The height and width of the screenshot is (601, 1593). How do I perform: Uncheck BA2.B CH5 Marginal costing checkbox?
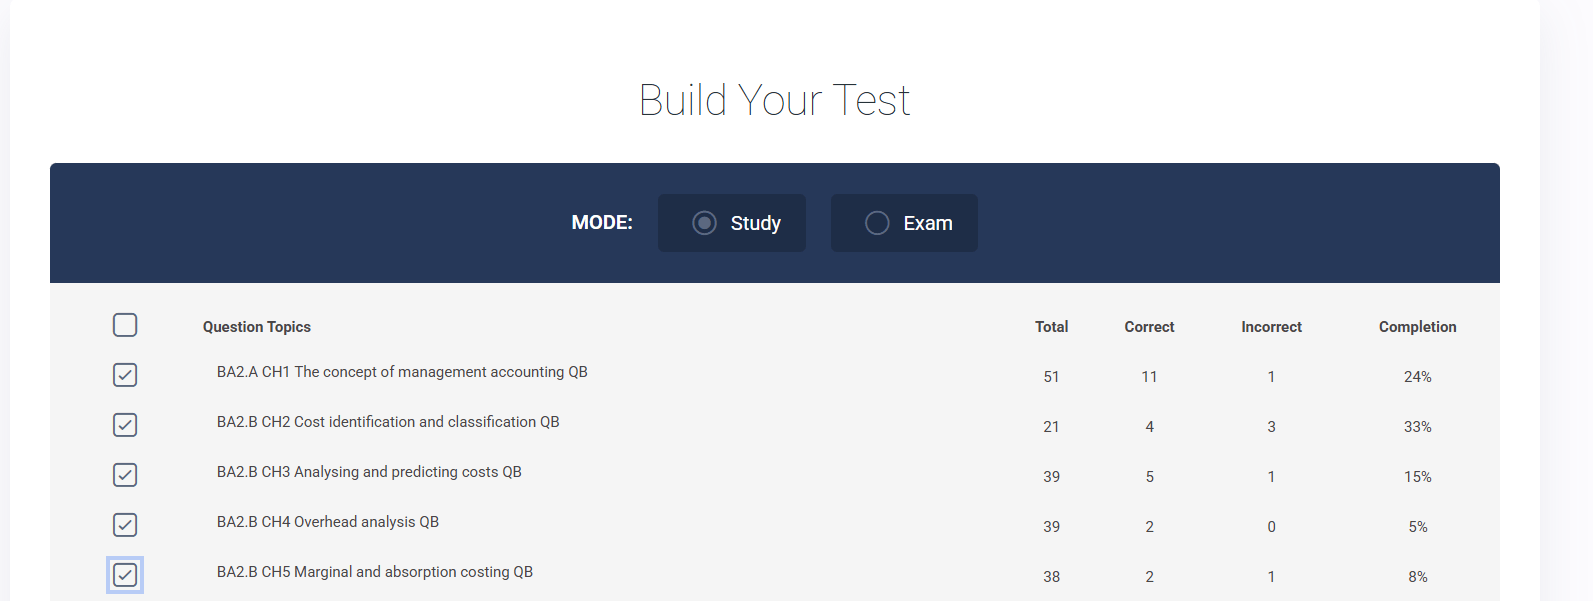point(125,575)
